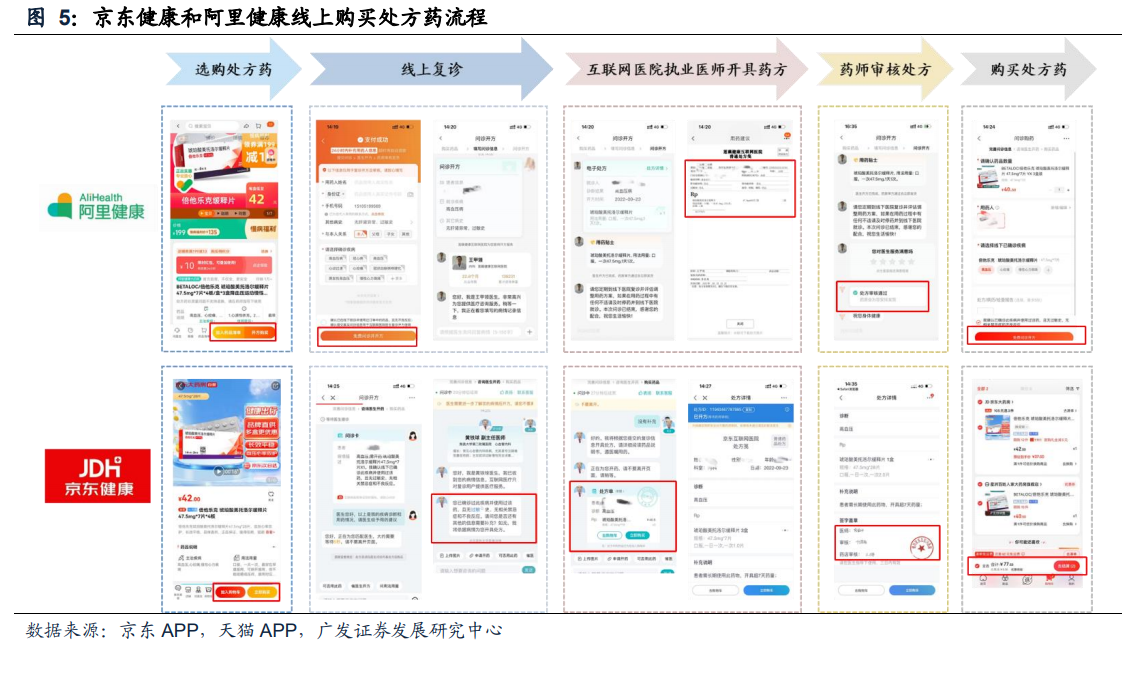This screenshot has width=1144, height=676.
Task: Click the 互联网医院执业医师开具药方 step label
Action: (x=687, y=70)
